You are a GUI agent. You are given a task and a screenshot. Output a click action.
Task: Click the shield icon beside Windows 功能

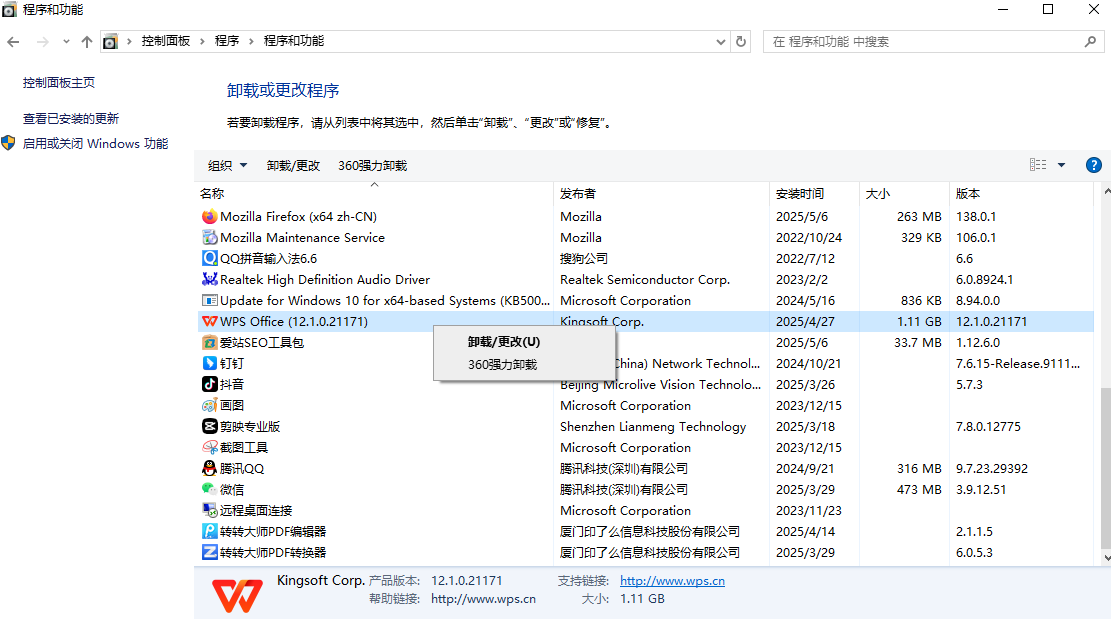[x=9, y=143]
